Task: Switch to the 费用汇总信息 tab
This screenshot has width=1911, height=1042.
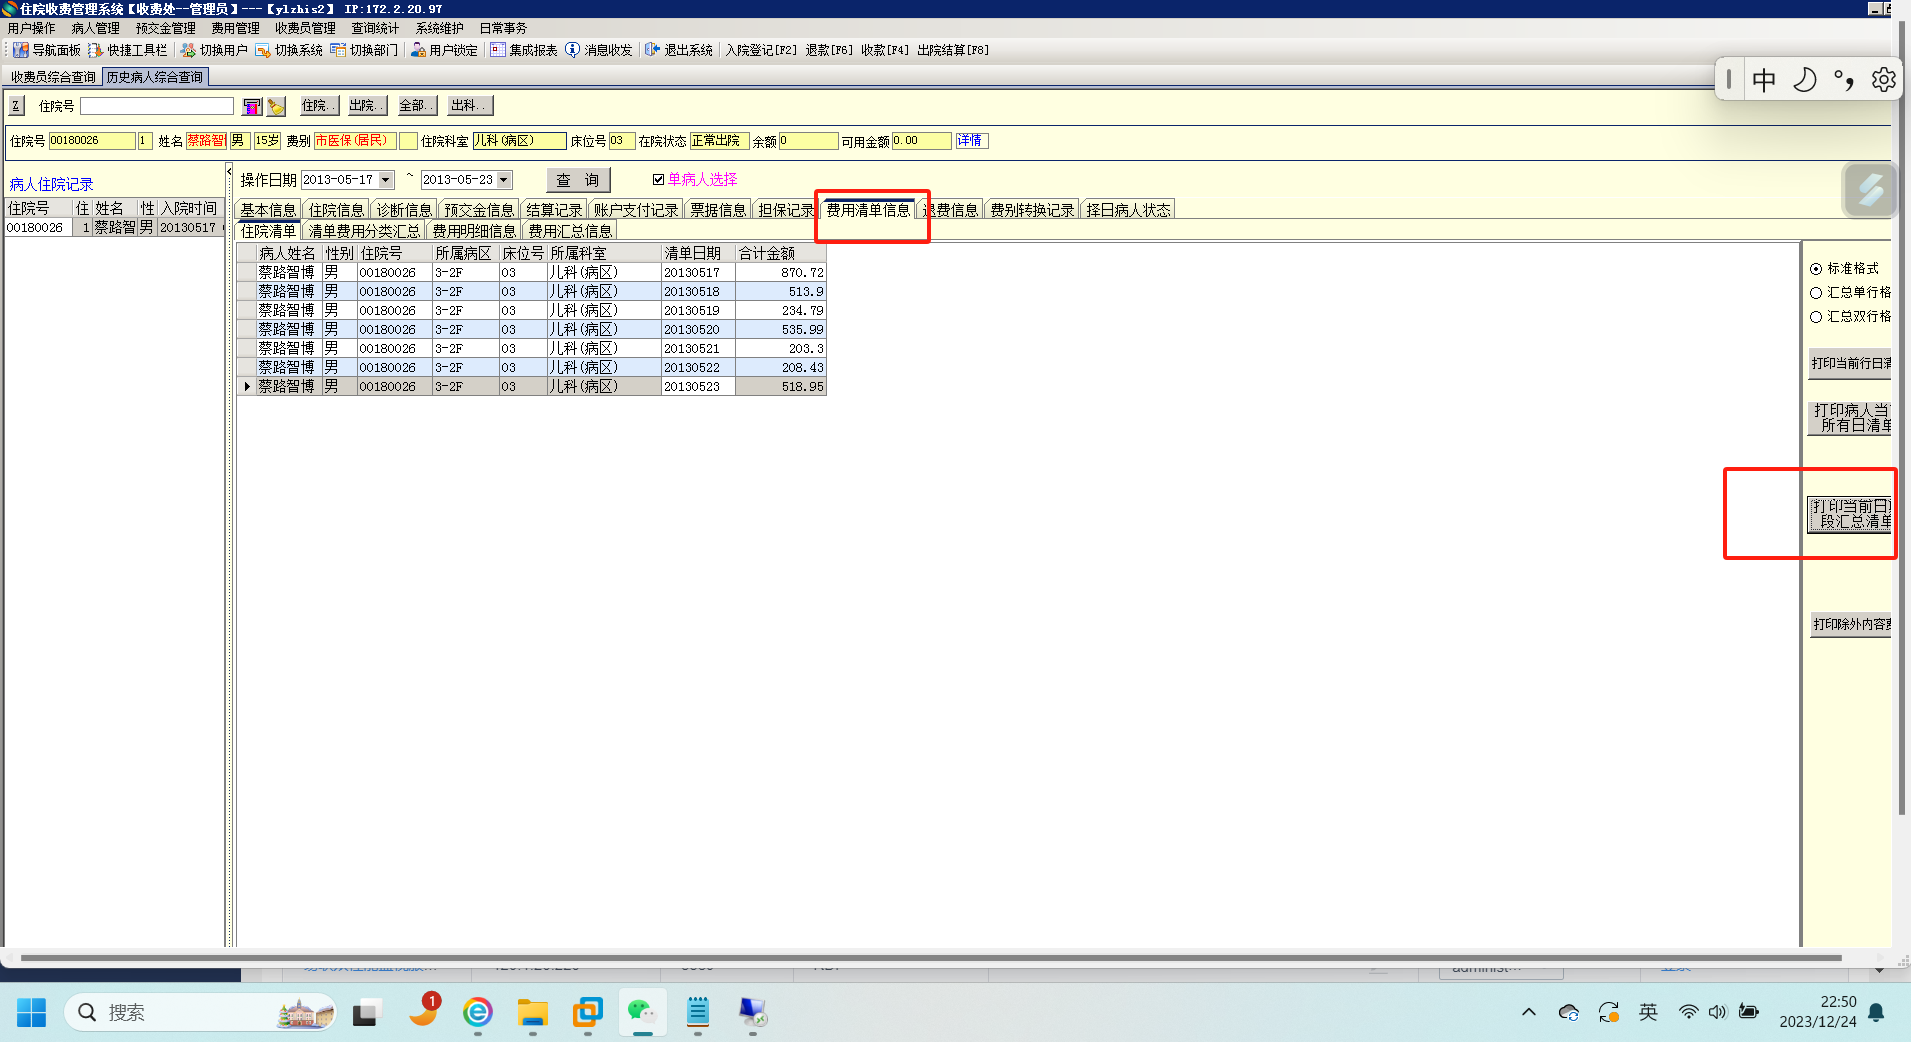Action: (570, 231)
